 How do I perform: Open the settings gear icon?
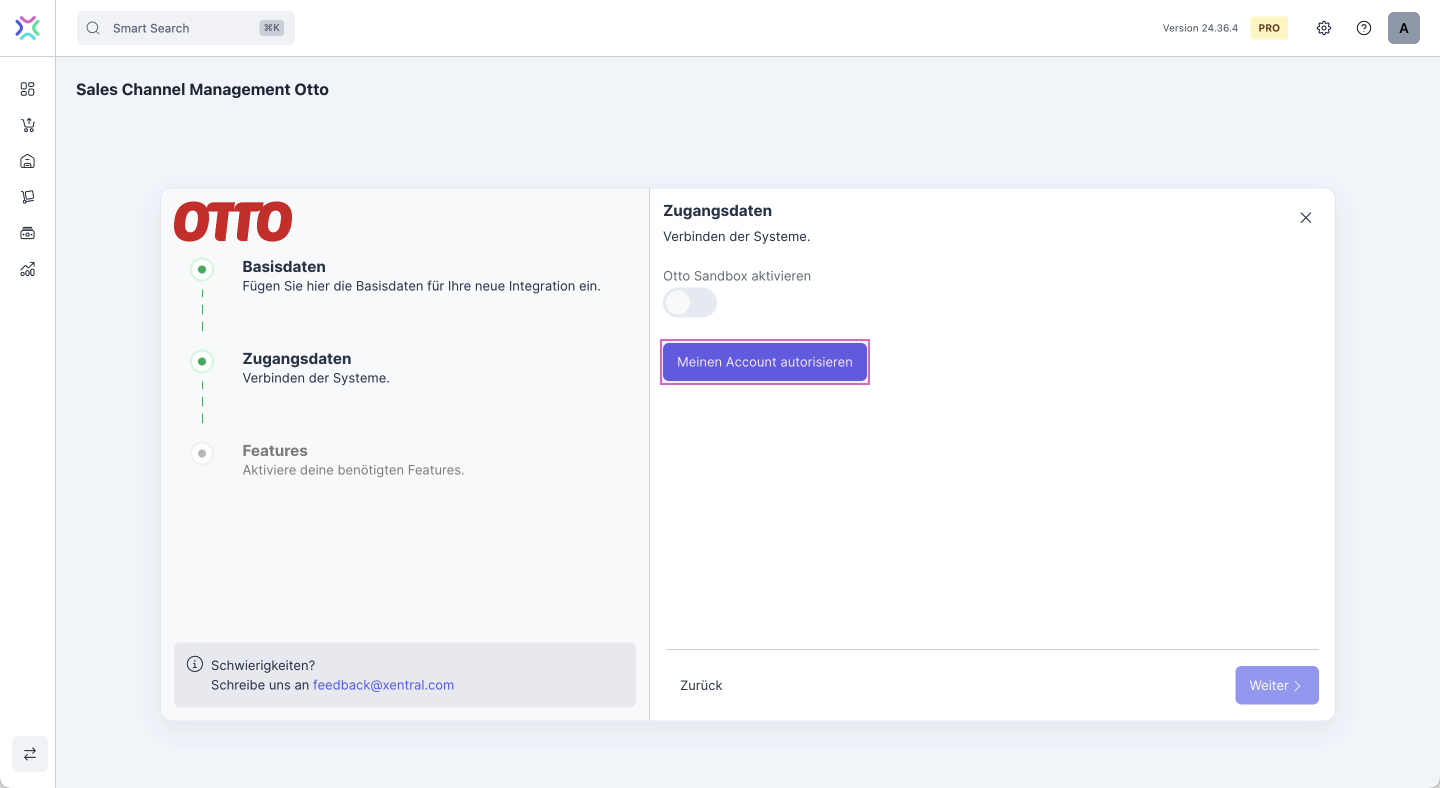1324,28
